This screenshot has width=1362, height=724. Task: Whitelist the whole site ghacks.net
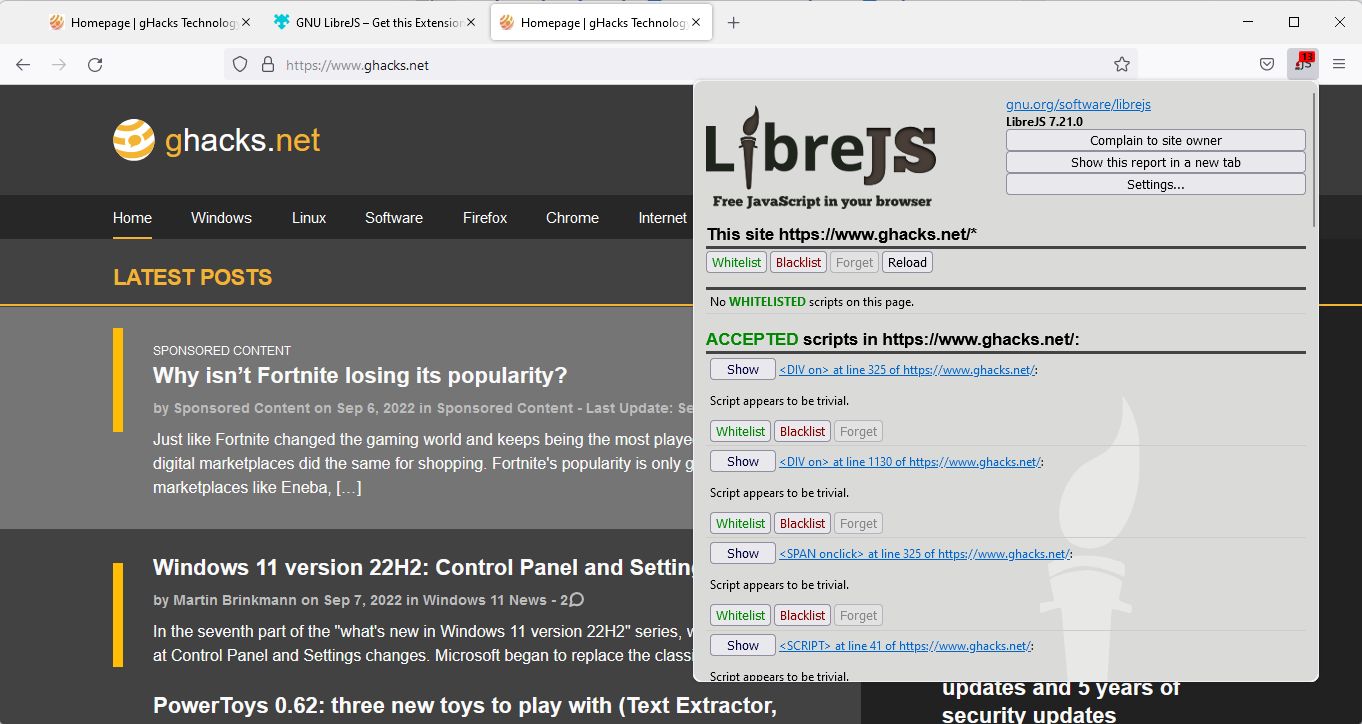click(x=737, y=262)
